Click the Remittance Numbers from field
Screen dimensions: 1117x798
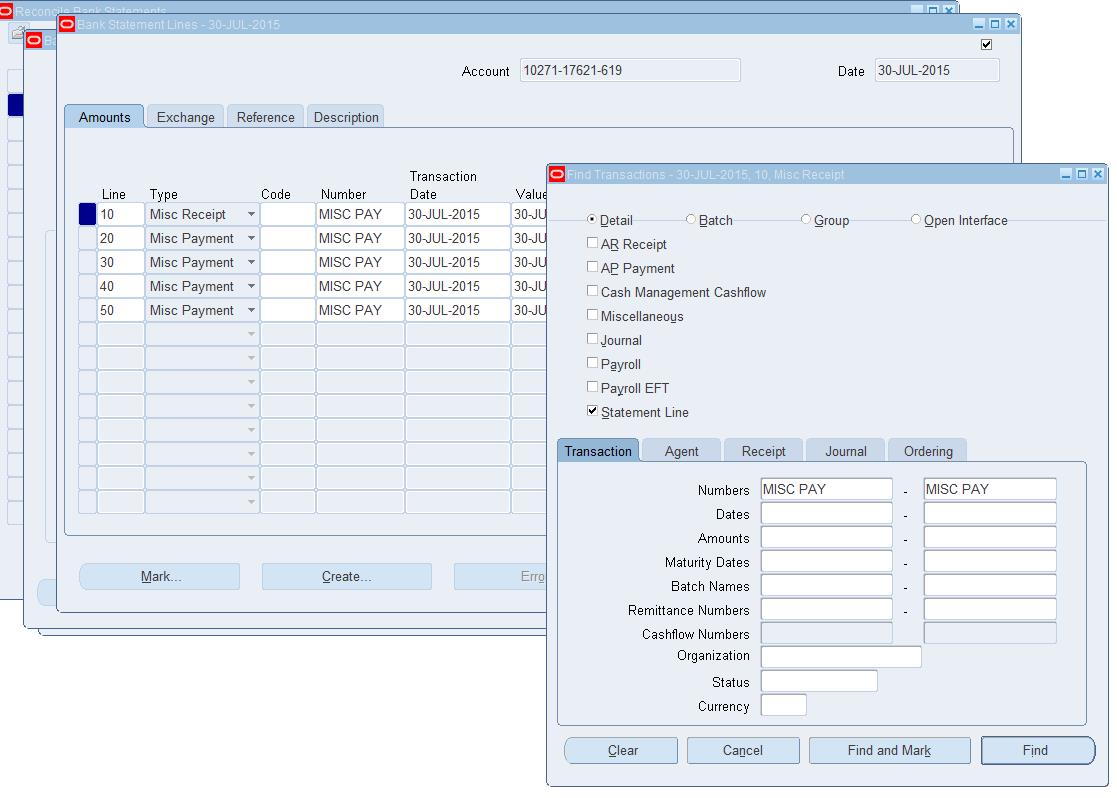(x=826, y=609)
